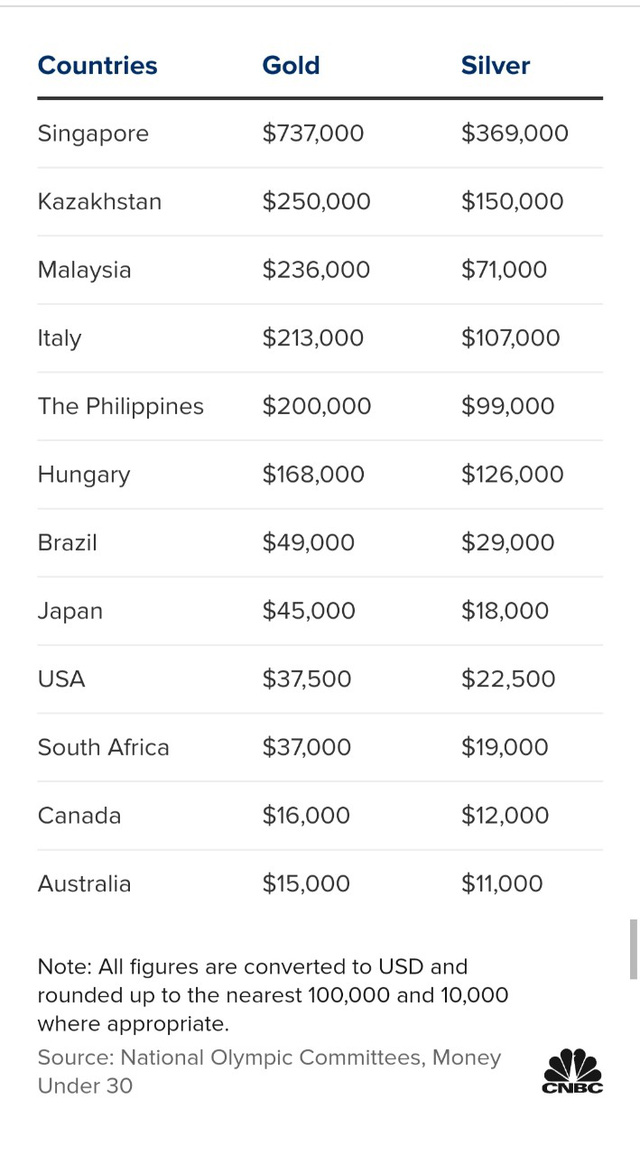The width and height of the screenshot is (640, 1155).
Task: Click South Africa's silver value $19,000
Action: (504, 747)
